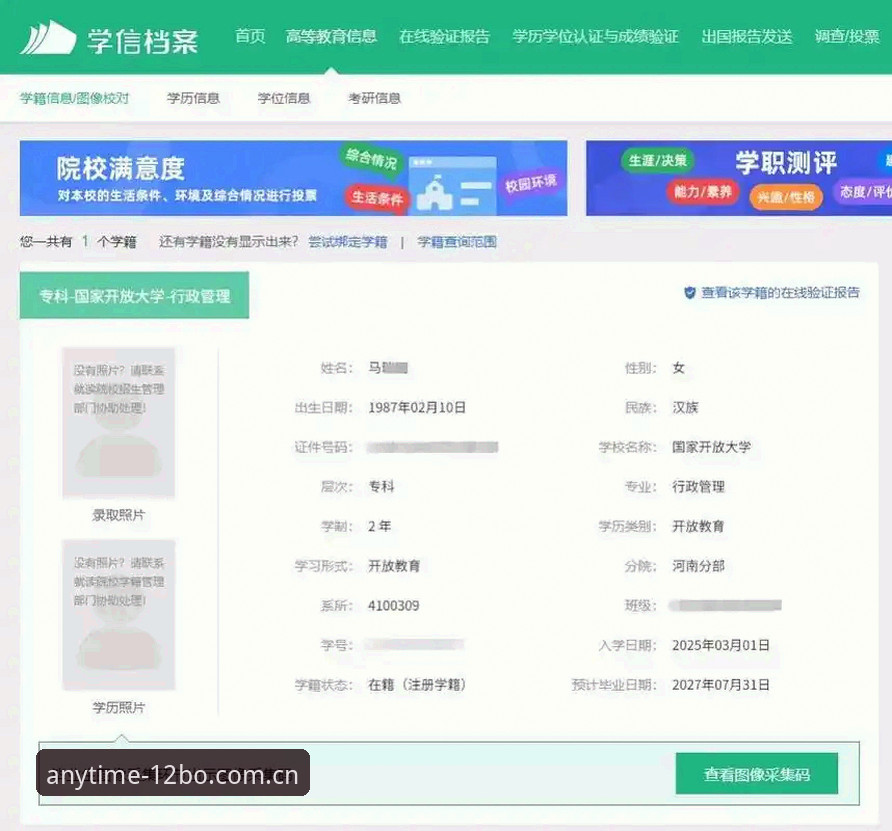Image resolution: width=892 pixels, height=831 pixels.
Task: Click enrollment date 2025年03月01日
Action: point(721,645)
